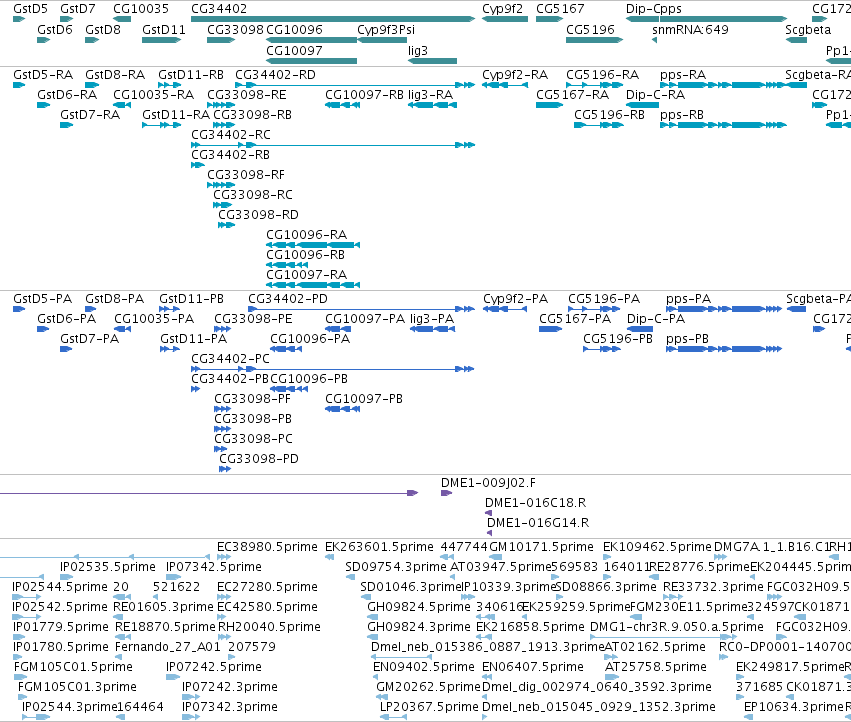
Task: Click the CG5167-PA protein bar
Action: point(550,329)
